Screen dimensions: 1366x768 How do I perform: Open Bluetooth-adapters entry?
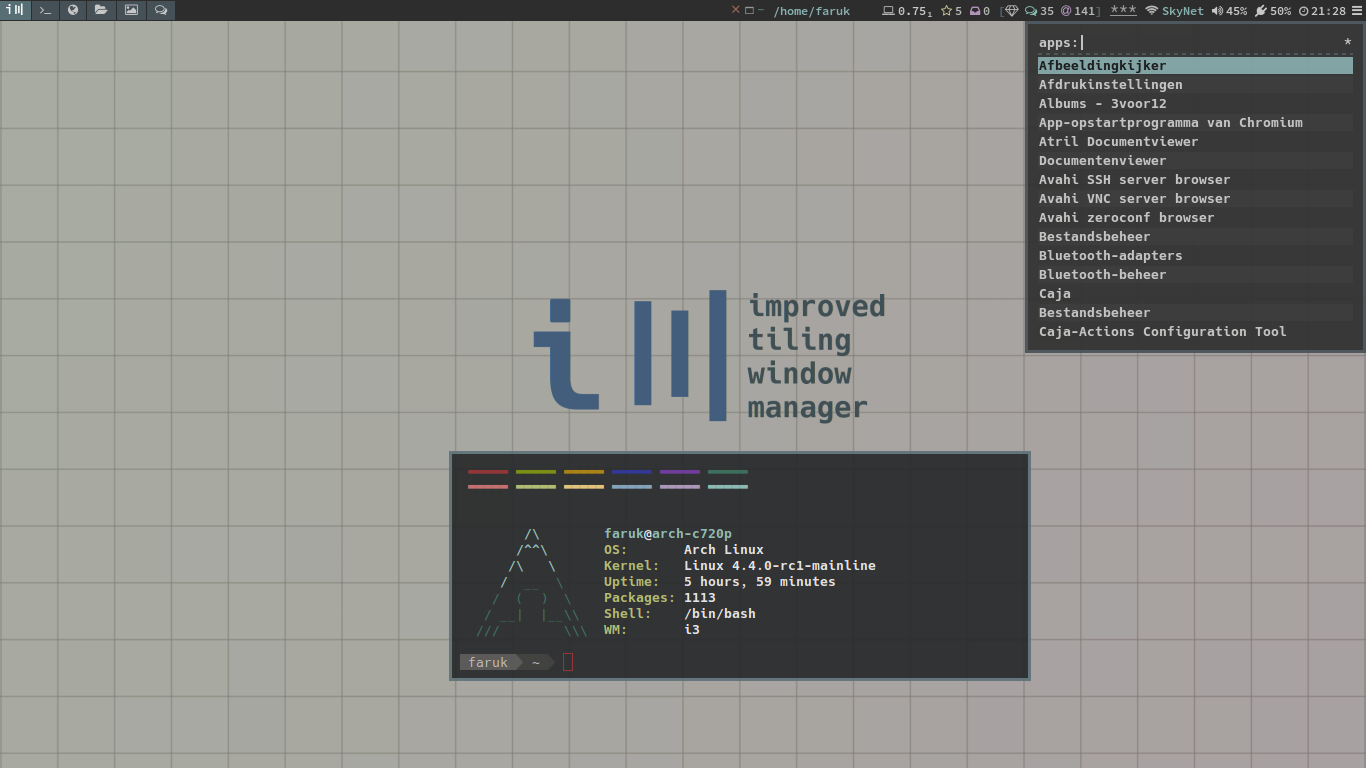point(1195,256)
